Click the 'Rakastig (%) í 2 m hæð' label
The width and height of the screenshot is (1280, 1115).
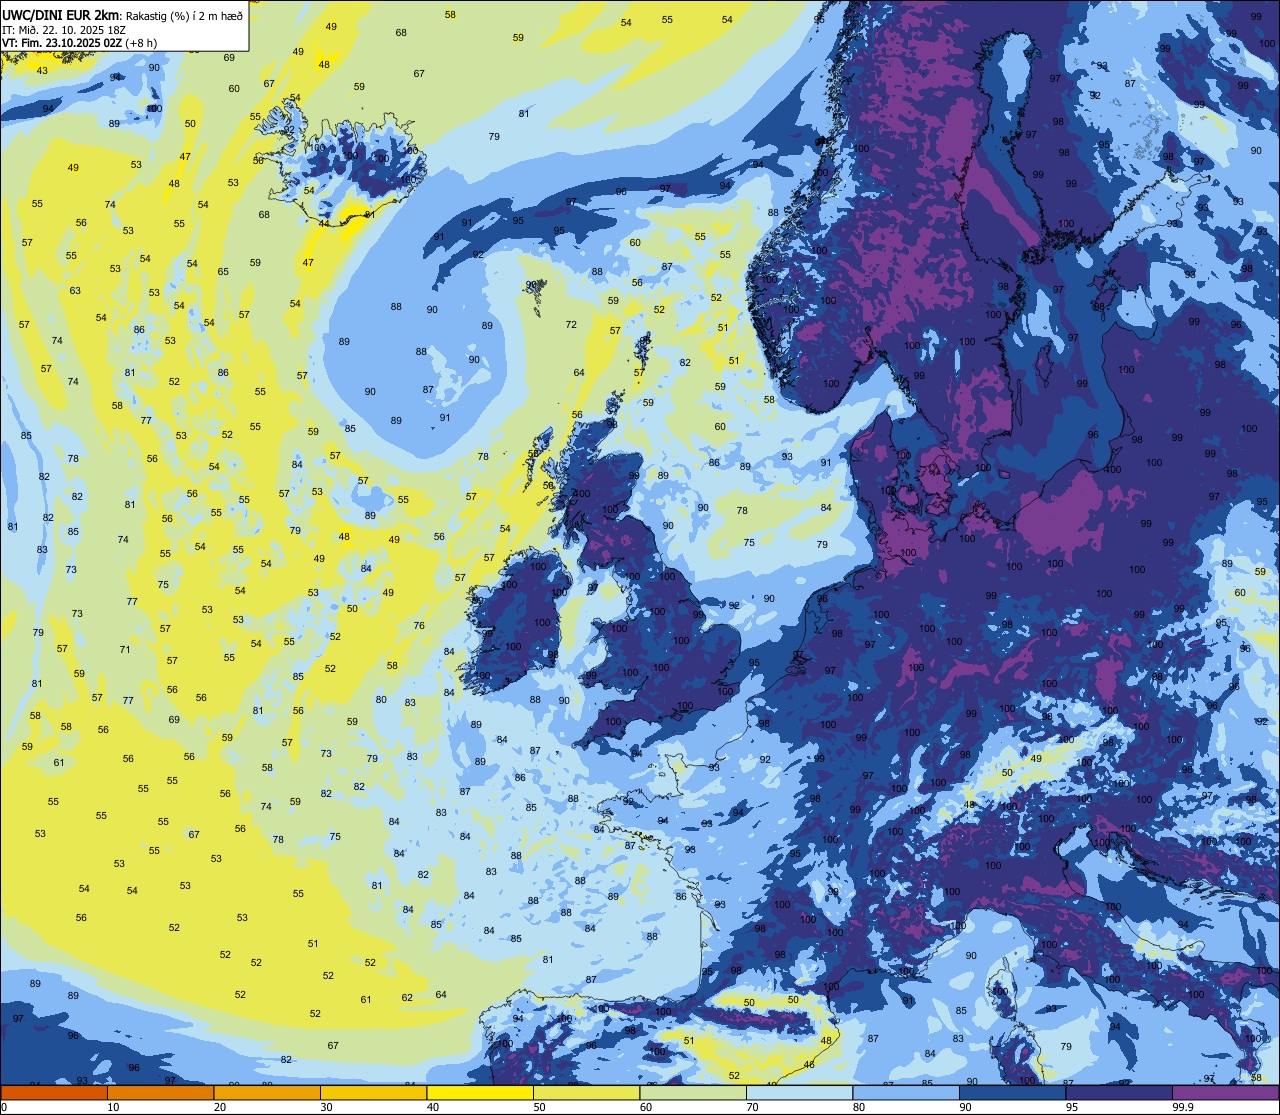(184, 16)
